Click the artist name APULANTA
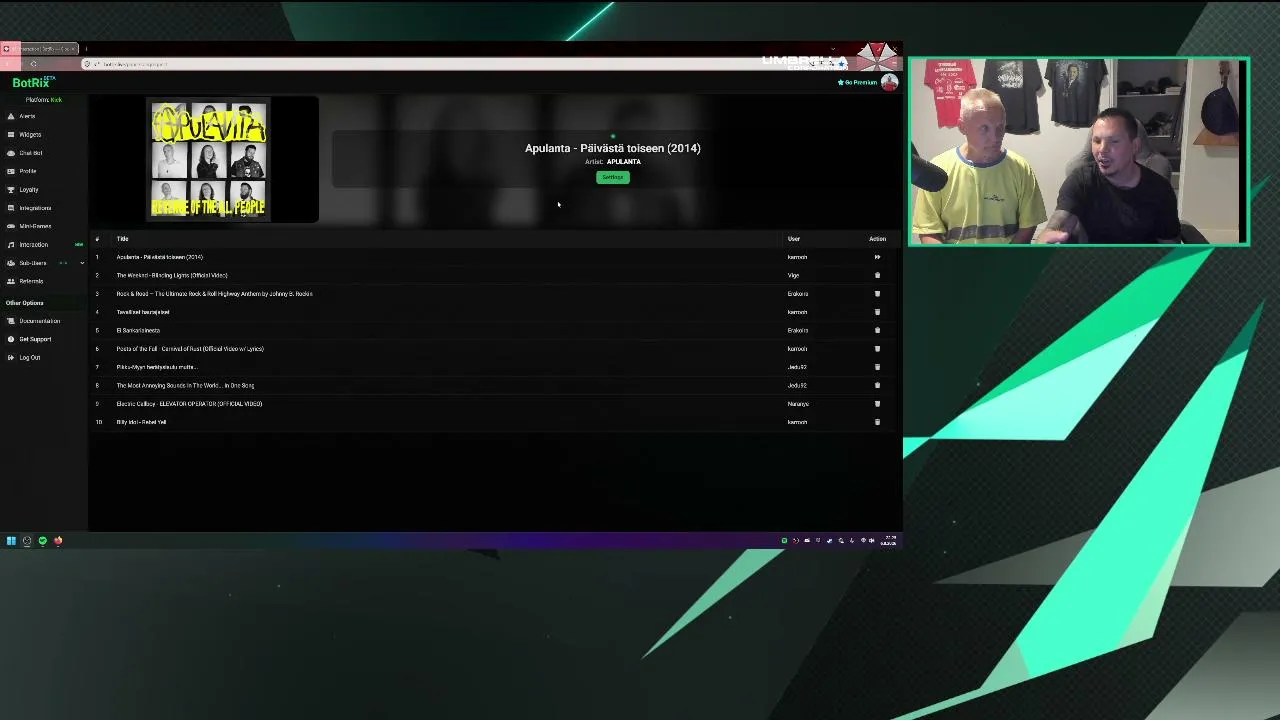The image size is (1280, 720). pyautogui.click(x=624, y=162)
